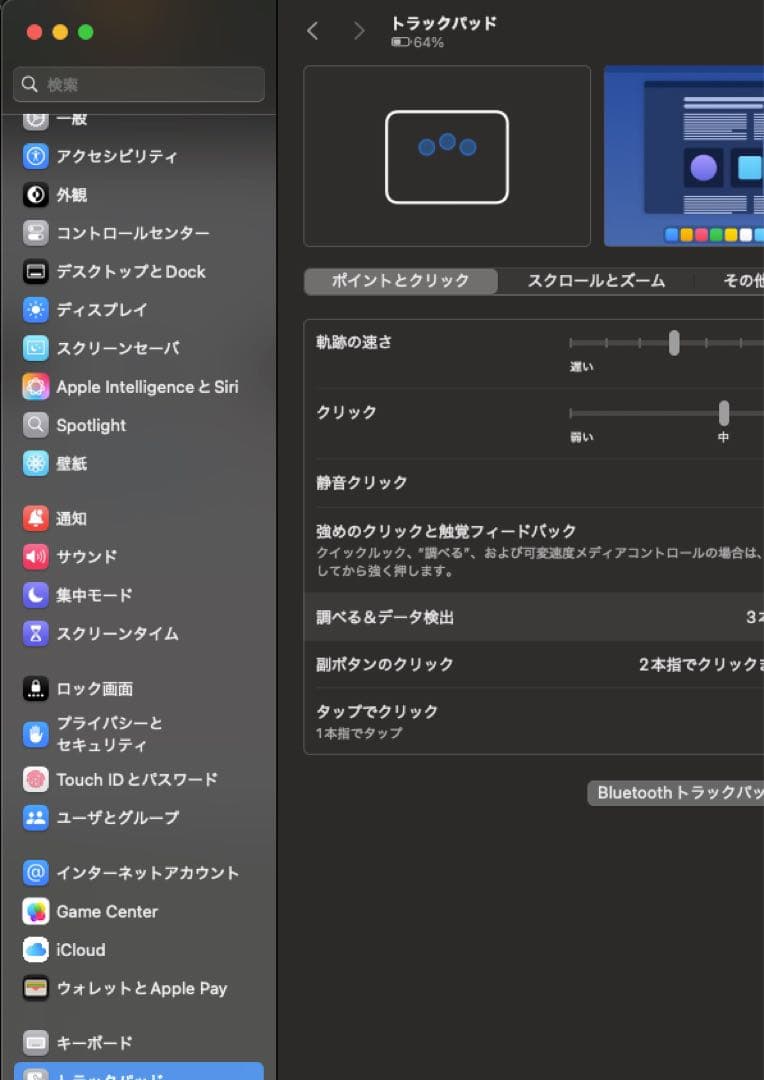764x1080 pixels.
Task: Switch to ポイントとクリック tab
Action: pyautogui.click(x=400, y=281)
